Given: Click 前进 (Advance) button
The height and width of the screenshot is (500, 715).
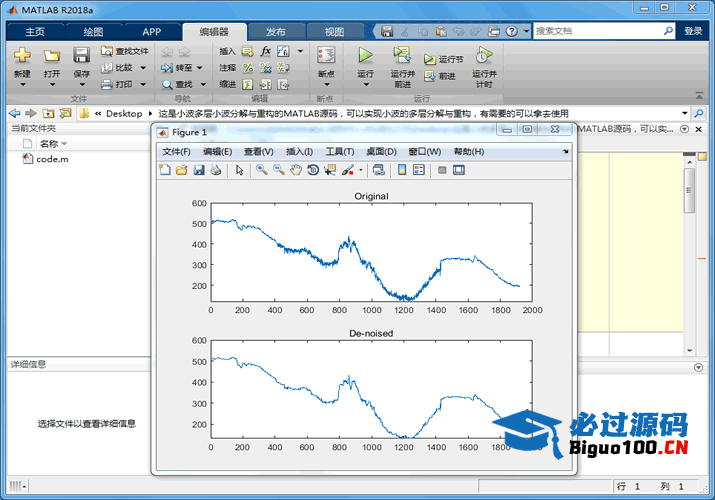Looking at the screenshot, I should (440, 76).
